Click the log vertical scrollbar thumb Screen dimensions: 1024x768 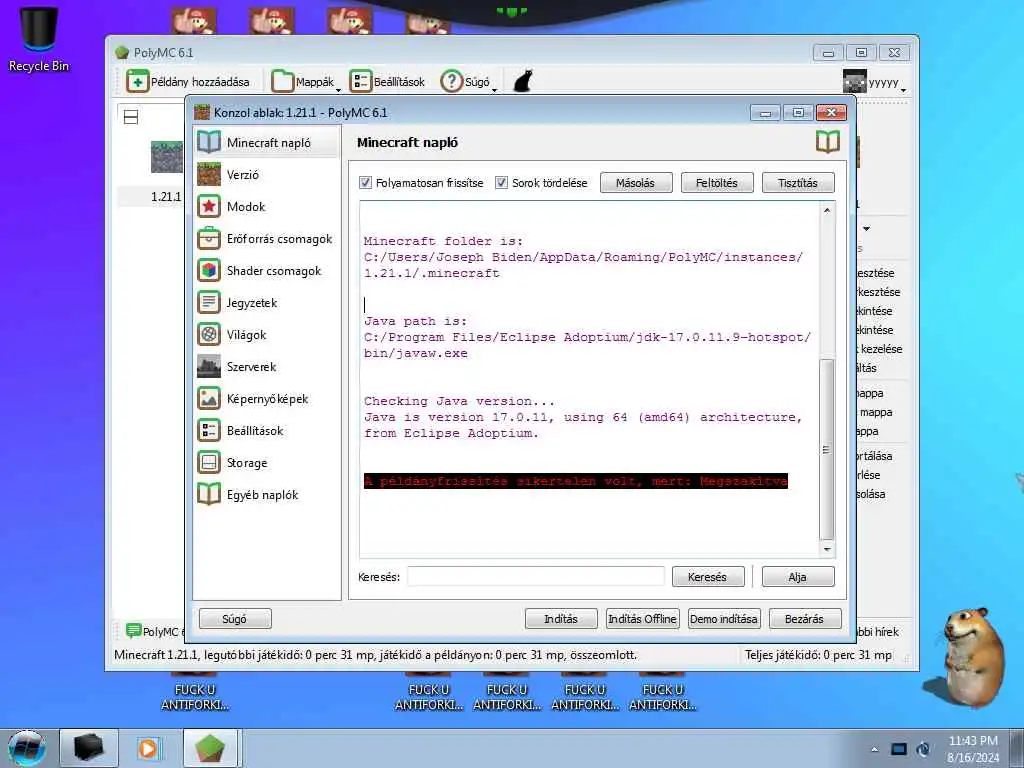827,450
